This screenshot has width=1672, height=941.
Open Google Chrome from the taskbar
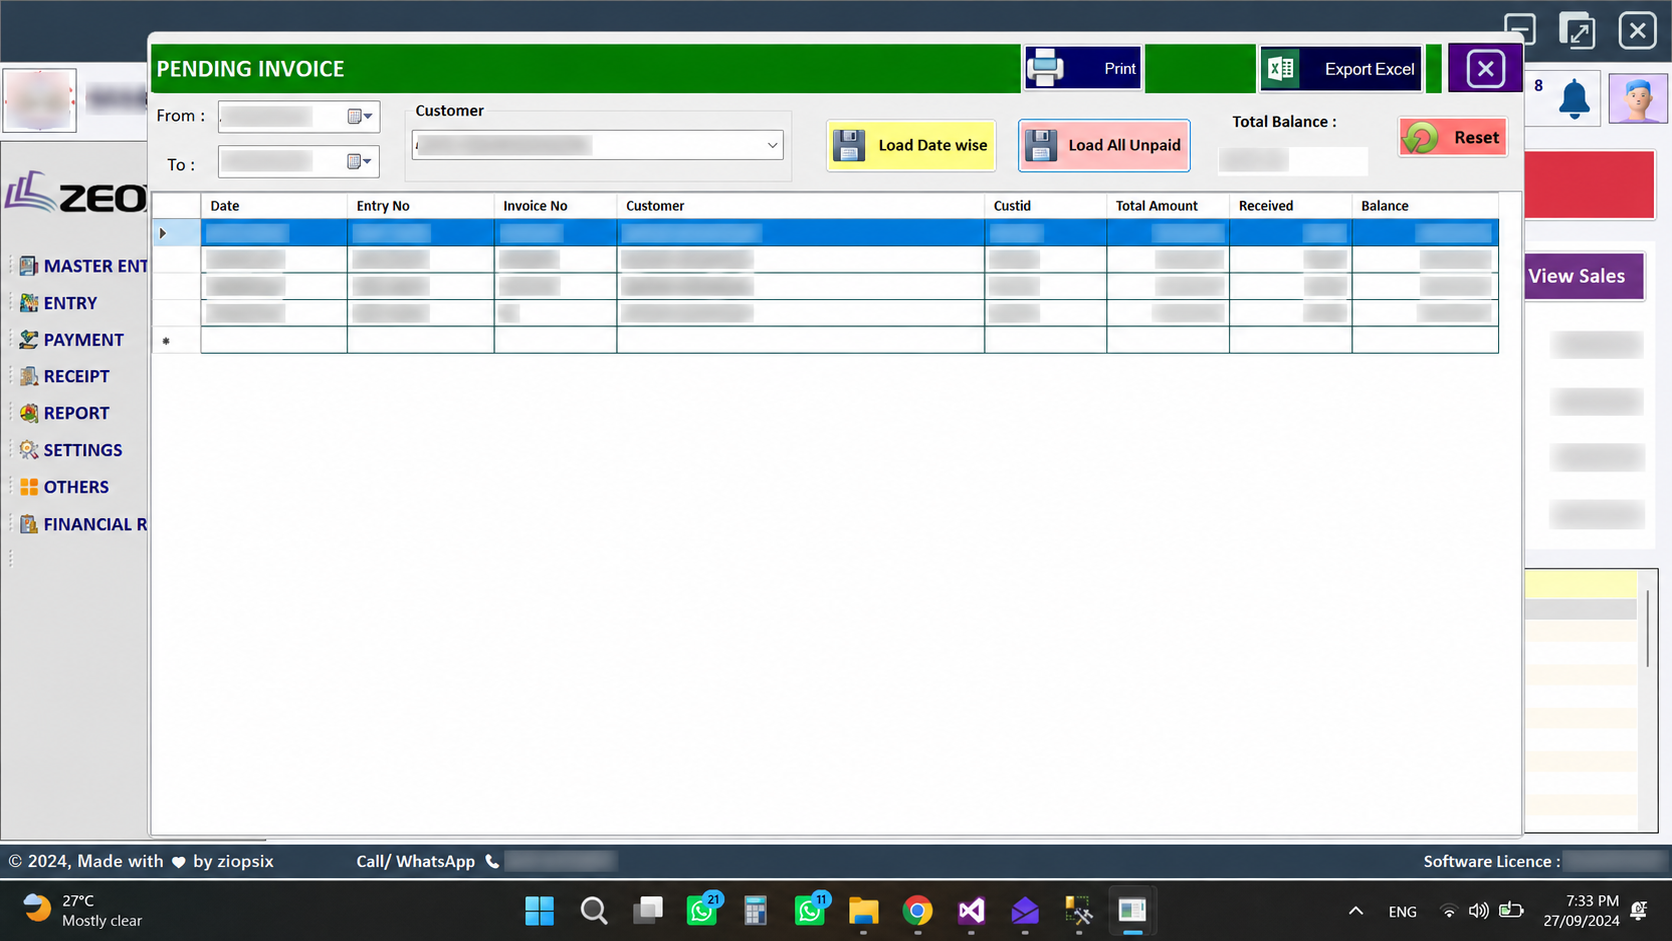[x=917, y=911]
